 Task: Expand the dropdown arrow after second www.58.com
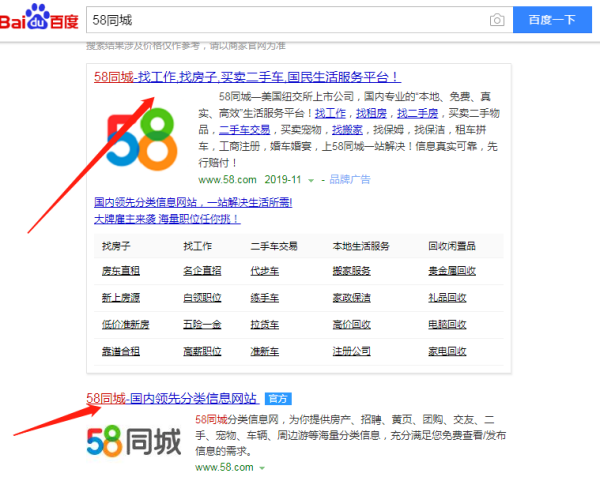(x=262, y=468)
